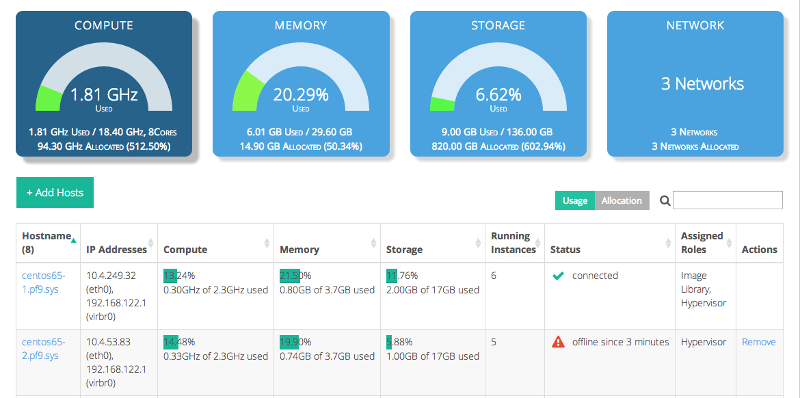Click '0.33GHz of 2.3GHz used' text
Viewport: 800px width, 398px height.
(x=215, y=356)
